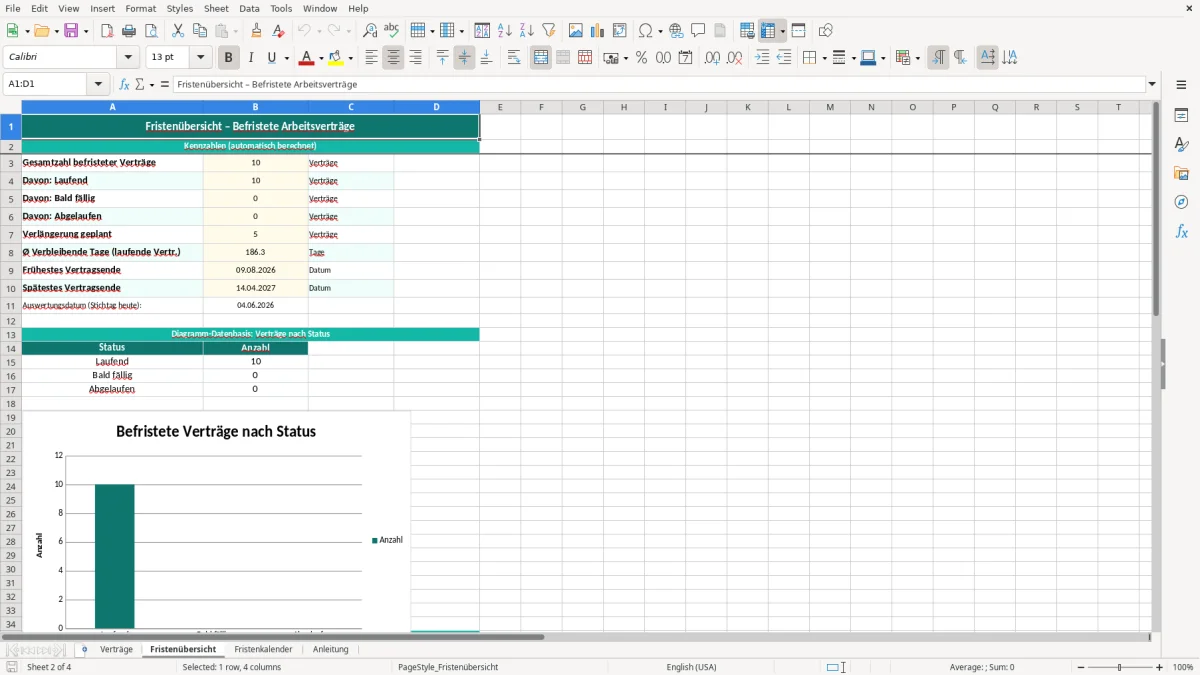Screen dimensions: 1200x675
Task: Open sidebar Properties panel icon
Action: click(1181, 116)
